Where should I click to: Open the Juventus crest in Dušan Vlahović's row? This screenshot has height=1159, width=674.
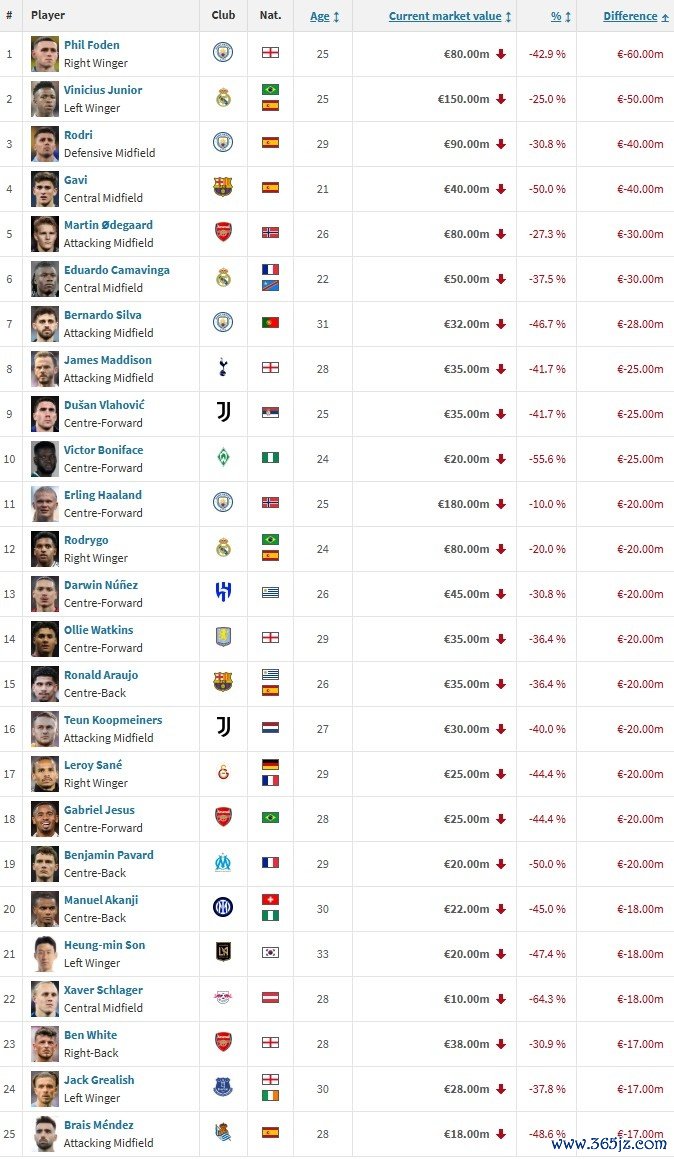(223, 412)
